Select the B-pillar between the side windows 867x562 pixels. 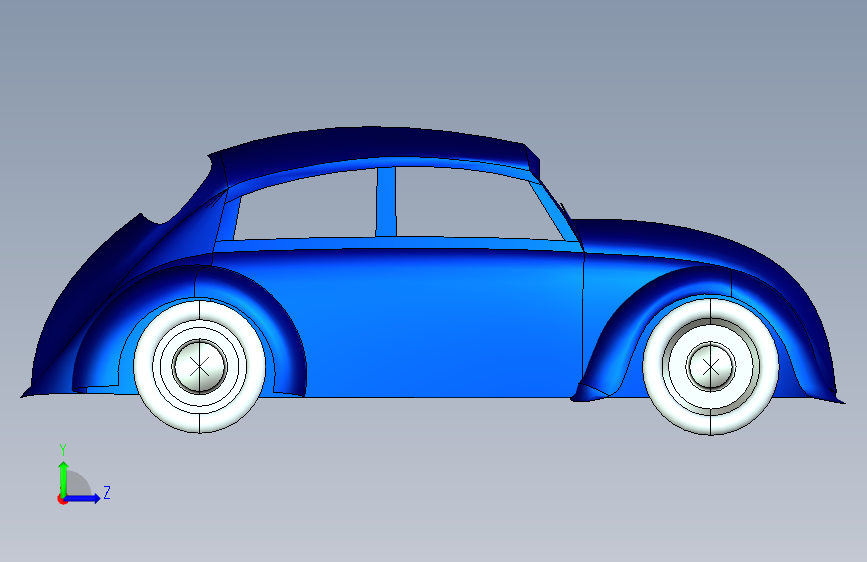pos(386,202)
